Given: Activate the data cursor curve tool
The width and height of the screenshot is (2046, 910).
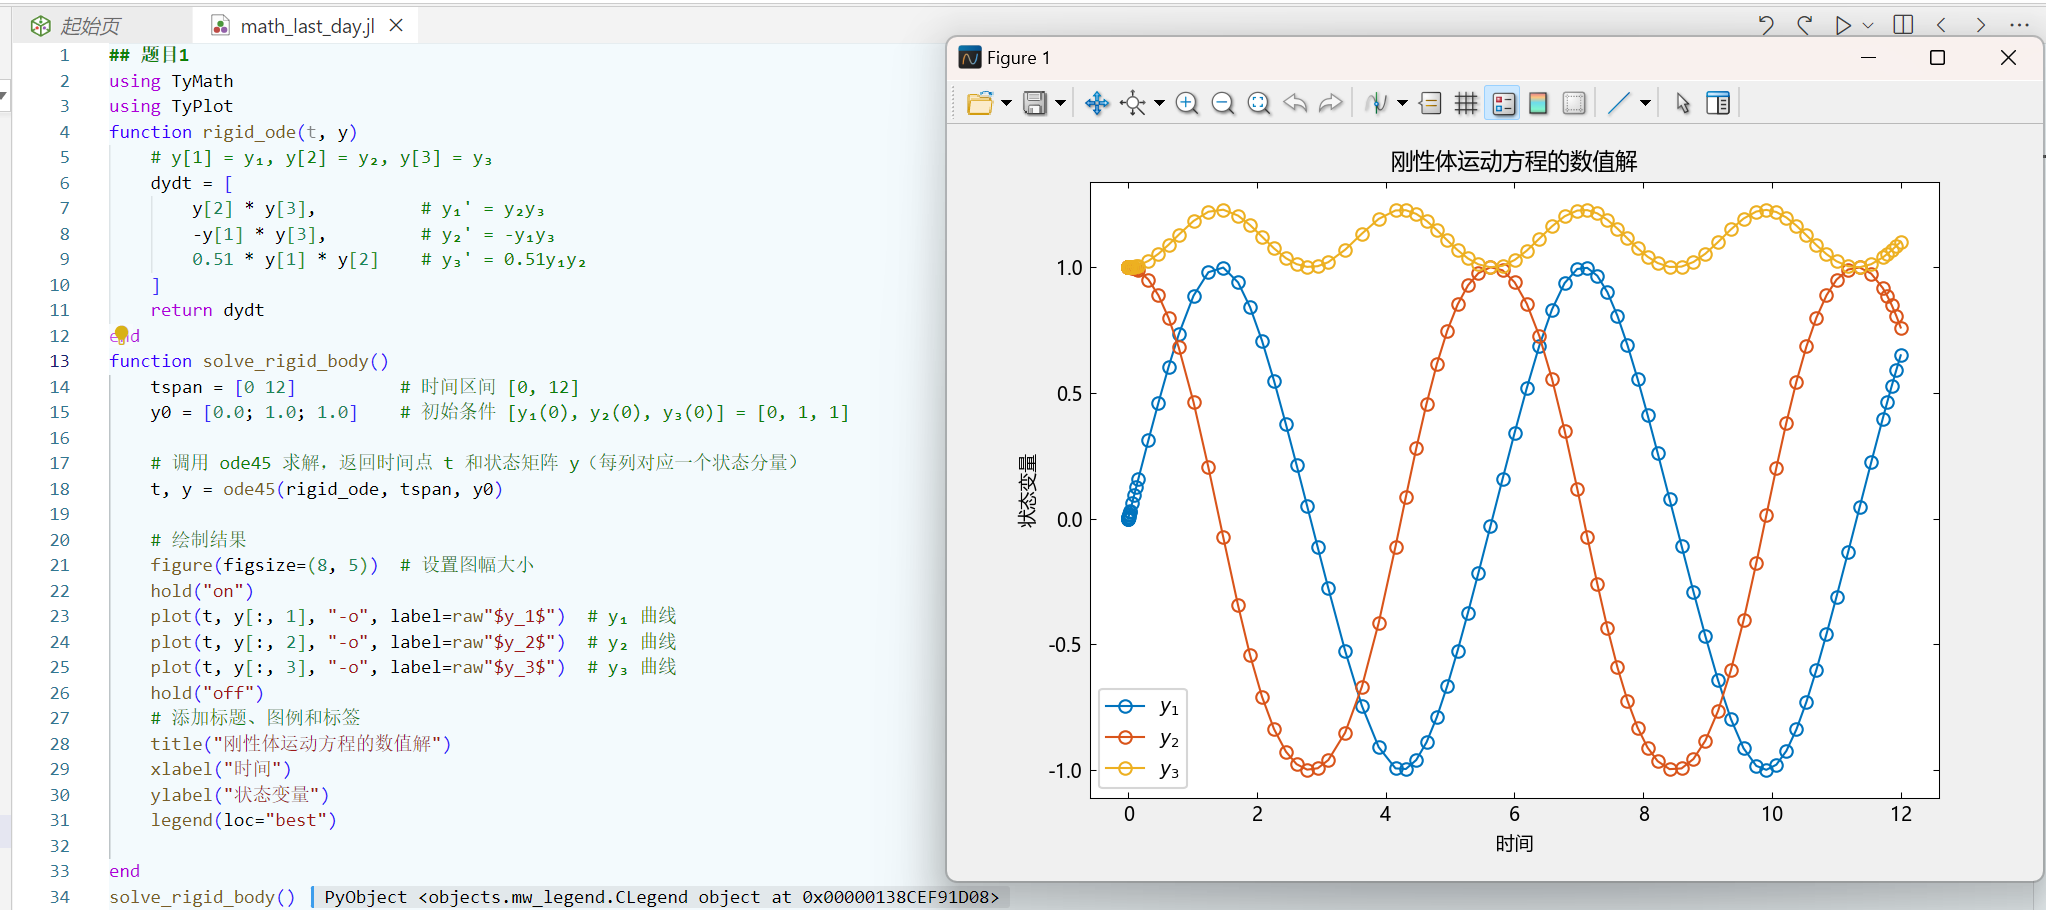Looking at the screenshot, I should tap(1377, 103).
